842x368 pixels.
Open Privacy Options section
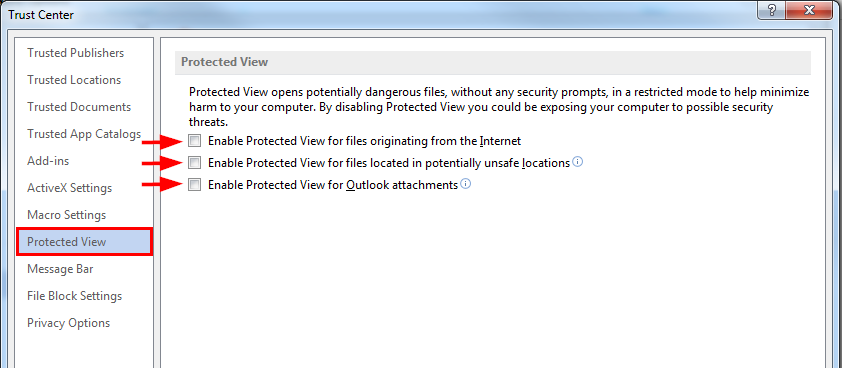(69, 323)
